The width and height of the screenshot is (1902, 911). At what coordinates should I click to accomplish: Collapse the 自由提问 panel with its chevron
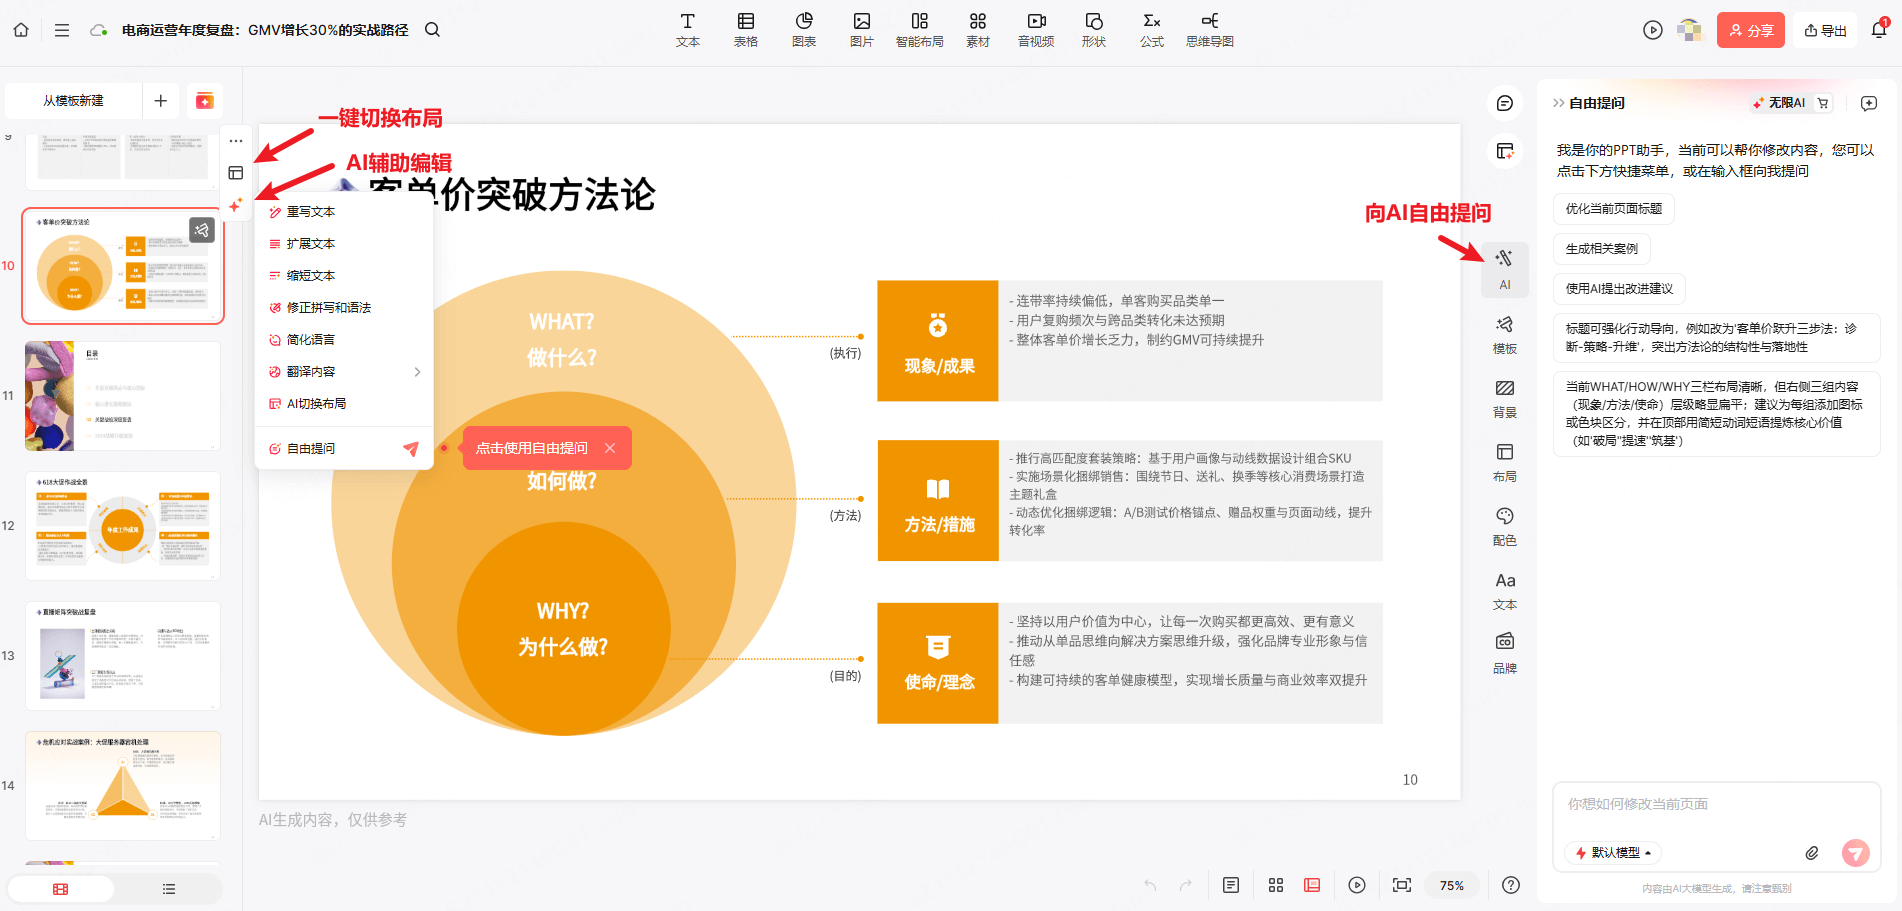tap(1559, 102)
